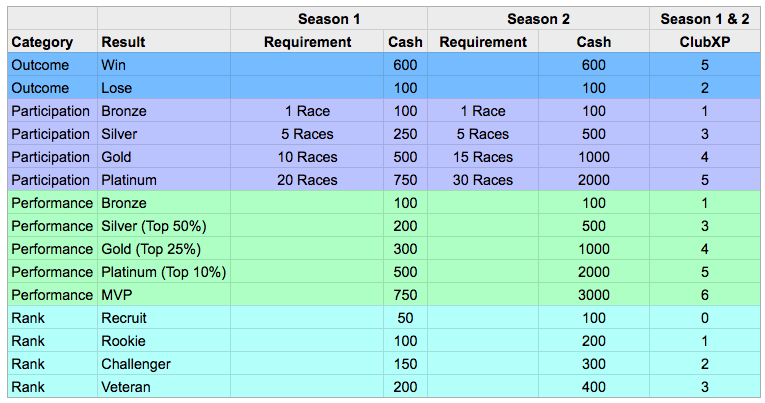Viewport: 765px width, 403px height.
Task: Select the Lose result cell
Action: point(116,88)
